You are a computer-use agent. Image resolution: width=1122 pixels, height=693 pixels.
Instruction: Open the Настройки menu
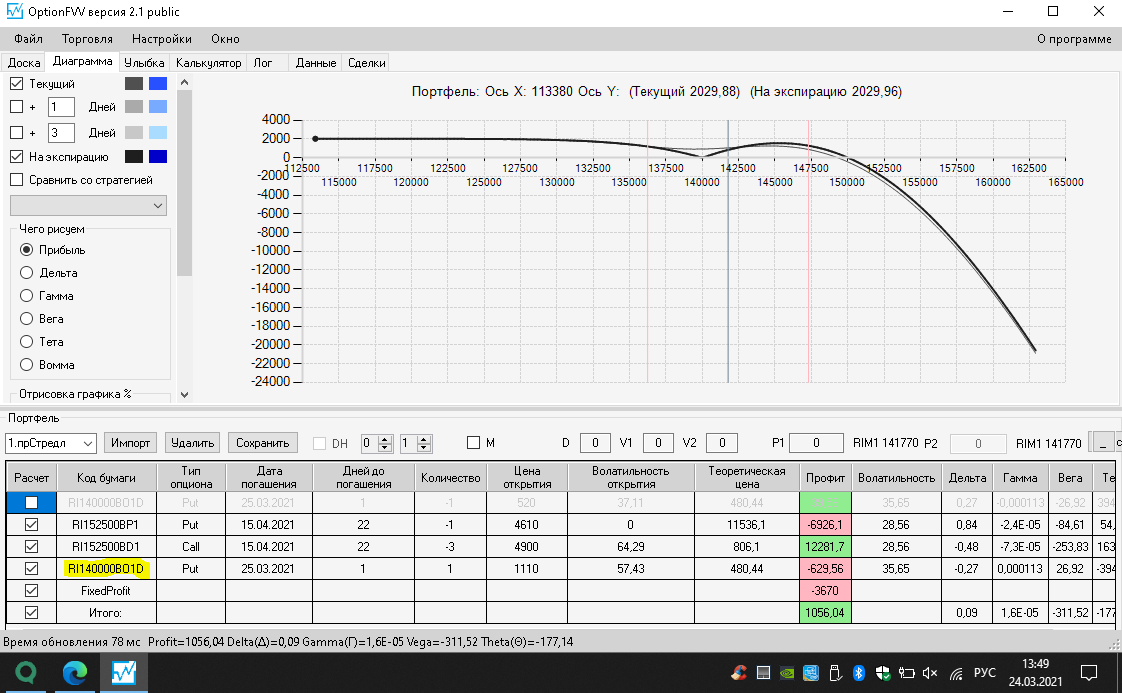(162, 39)
